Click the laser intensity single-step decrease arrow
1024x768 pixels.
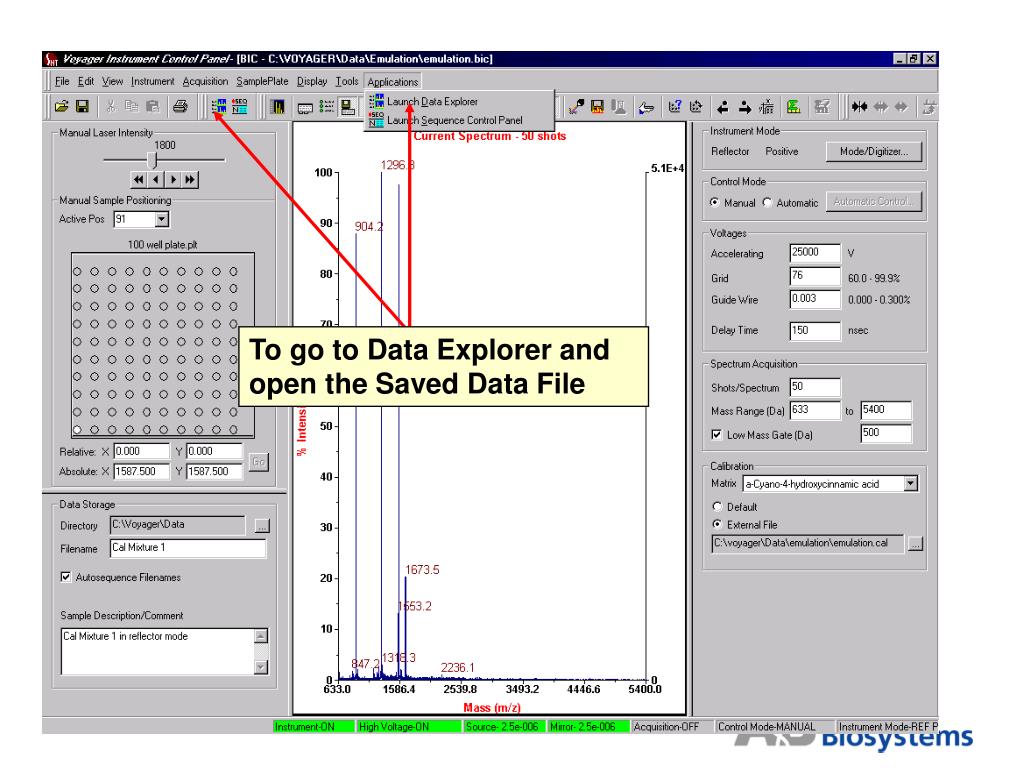coord(155,180)
